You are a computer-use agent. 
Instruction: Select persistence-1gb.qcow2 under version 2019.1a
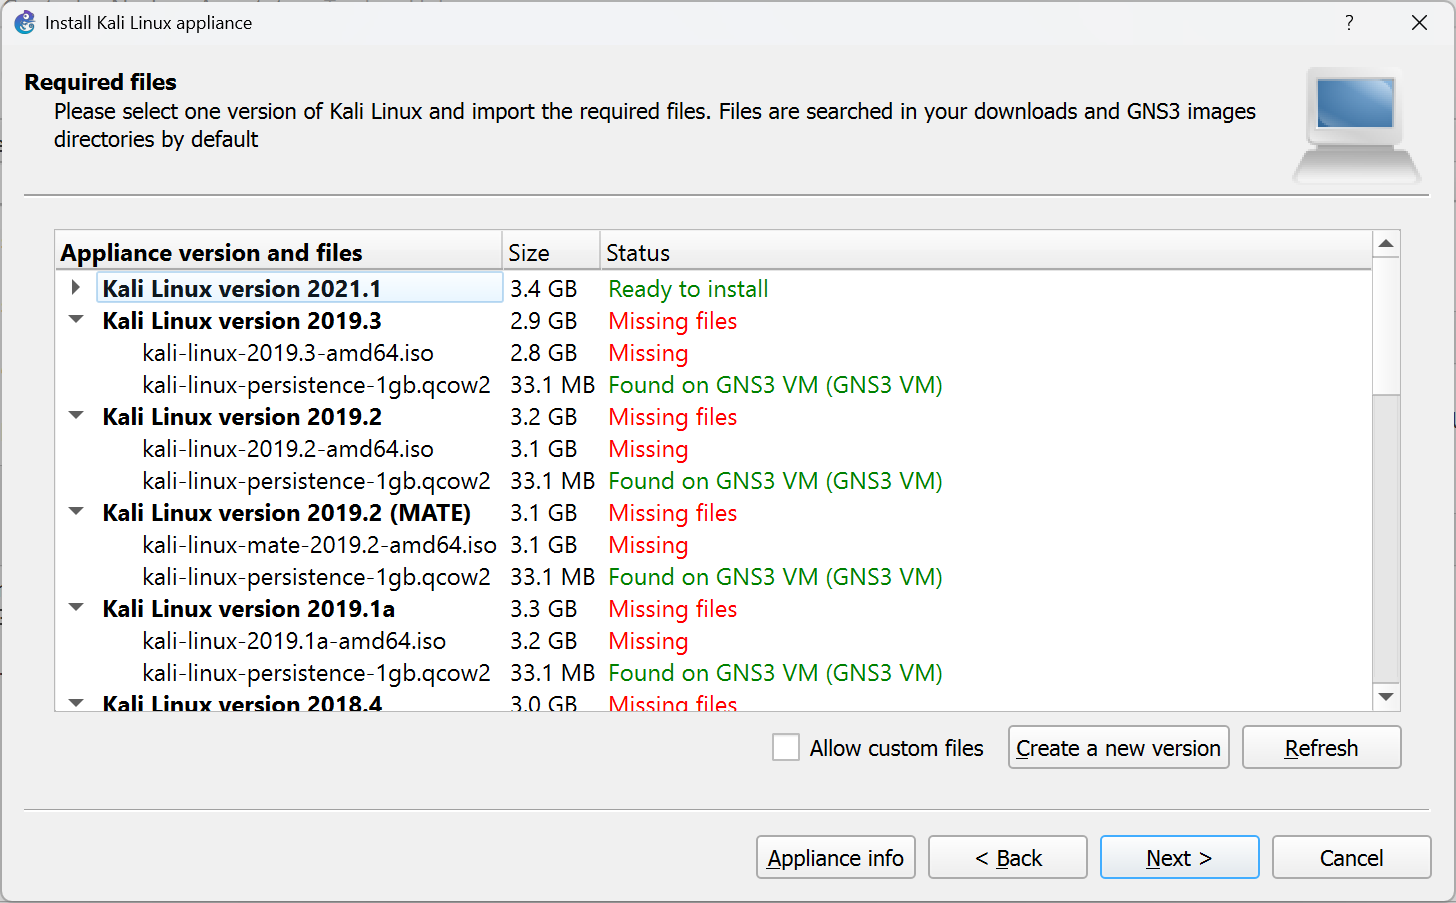(317, 672)
